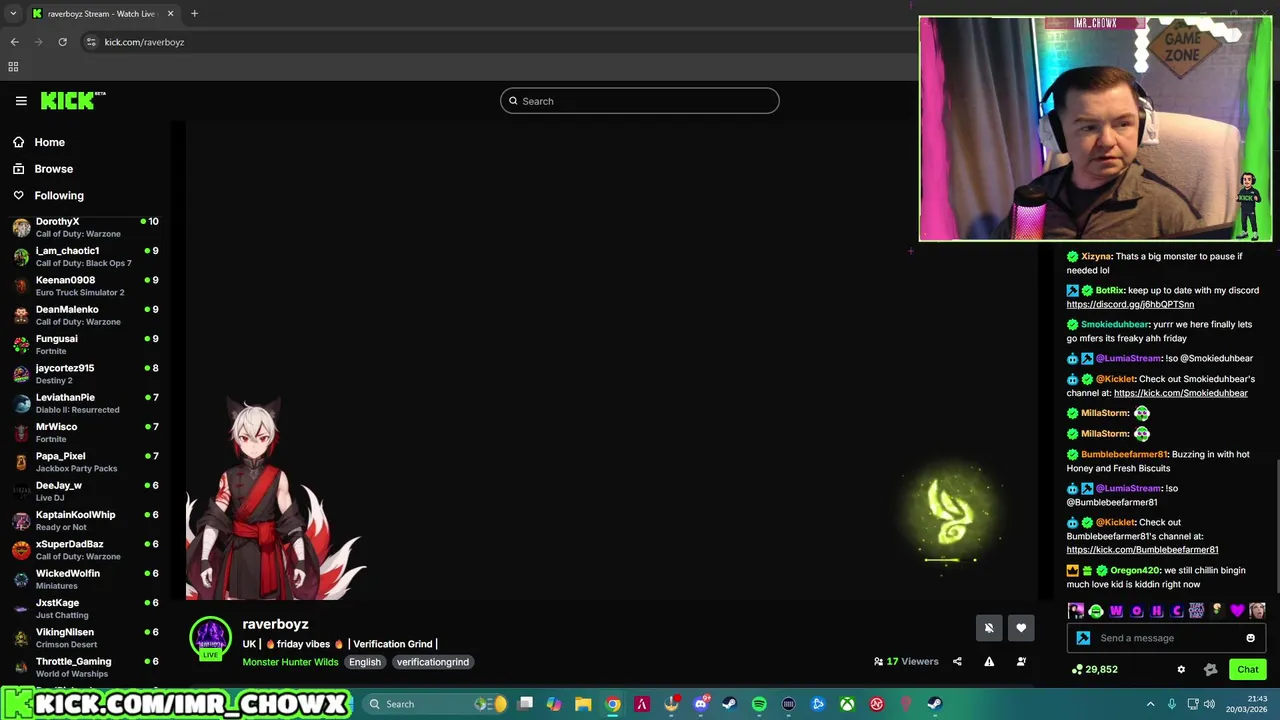
Task: Click the user icon beside report
Action: 1021,661
